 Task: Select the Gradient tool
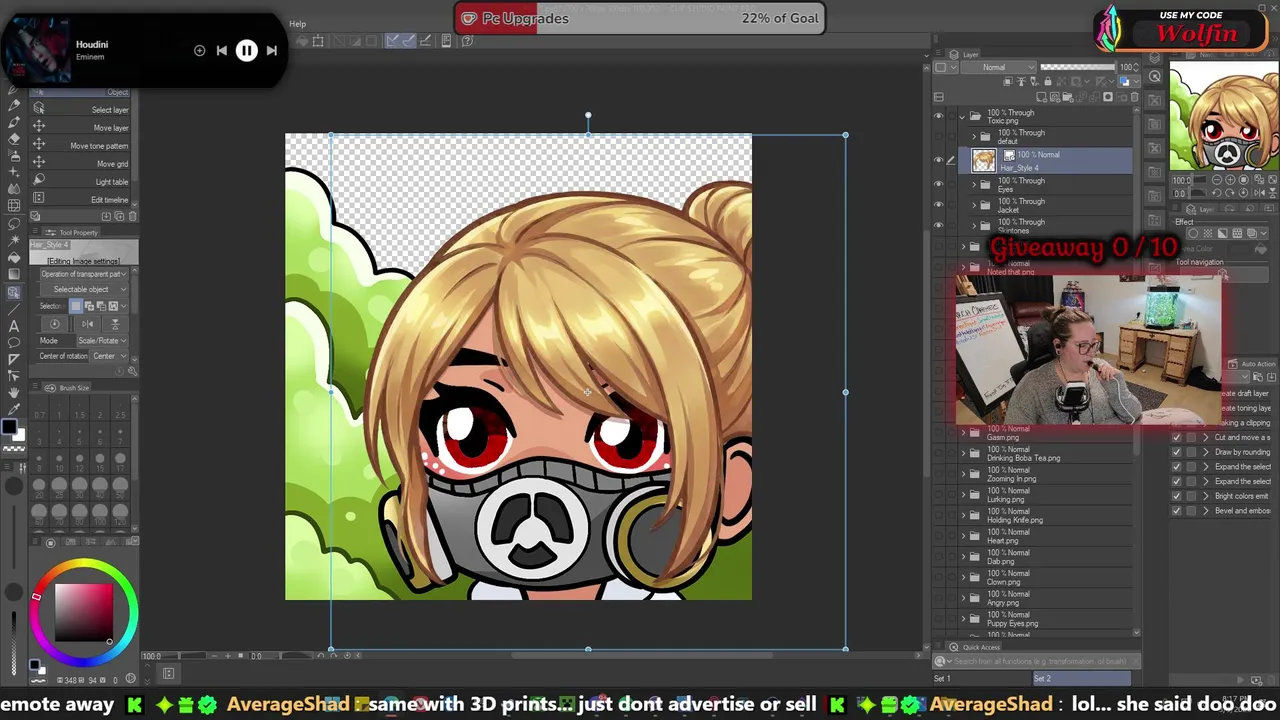14,274
